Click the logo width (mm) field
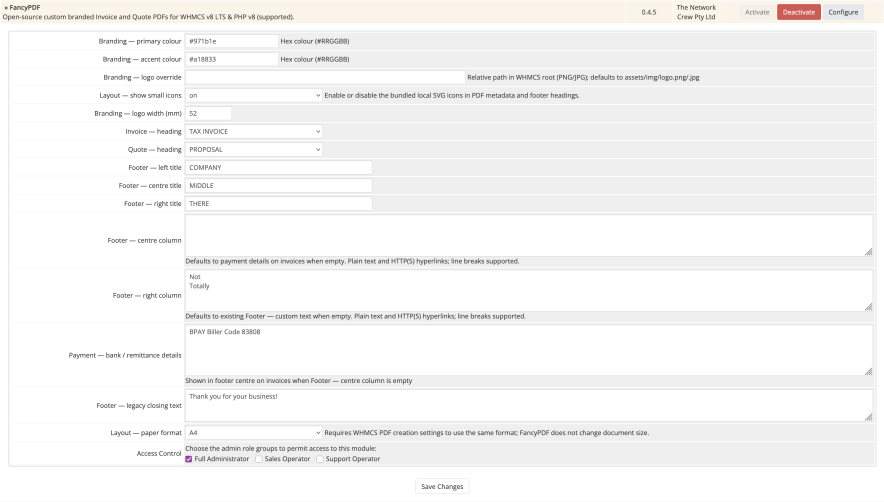 [208, 113]
